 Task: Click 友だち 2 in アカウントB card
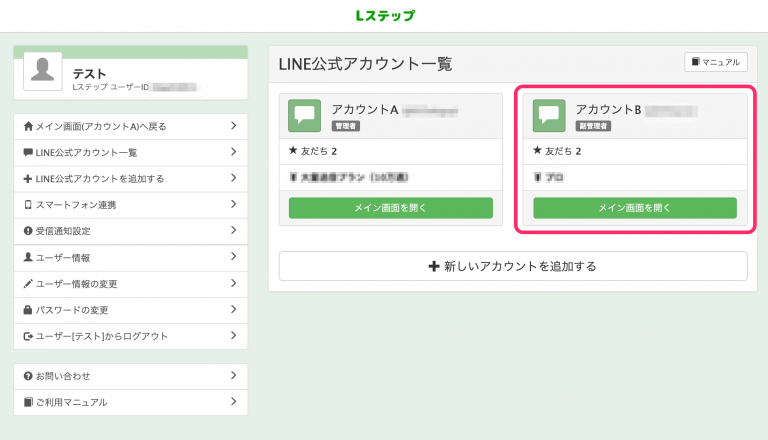click(x=563, y=151)
